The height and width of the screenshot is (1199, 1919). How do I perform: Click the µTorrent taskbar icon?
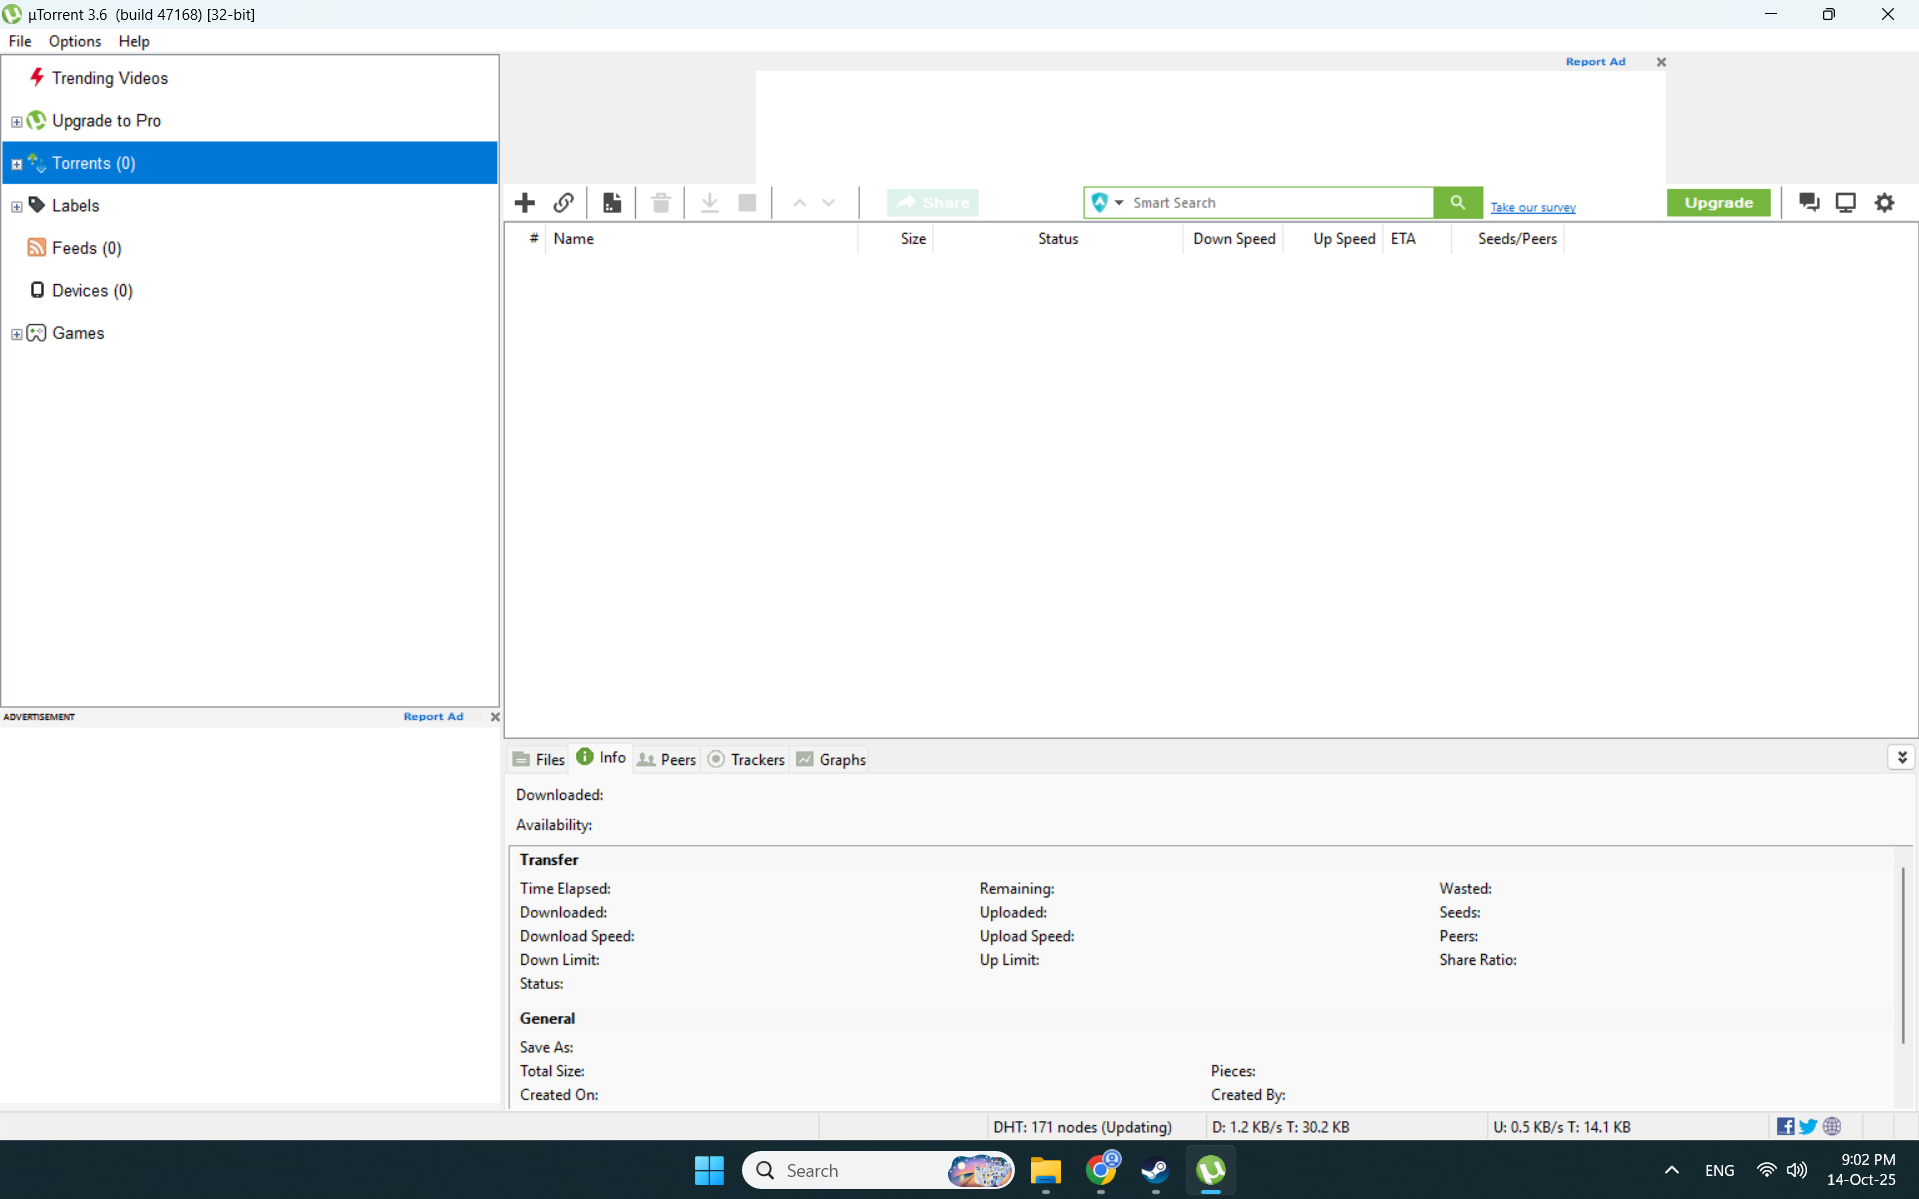tap(1211, 1170)
